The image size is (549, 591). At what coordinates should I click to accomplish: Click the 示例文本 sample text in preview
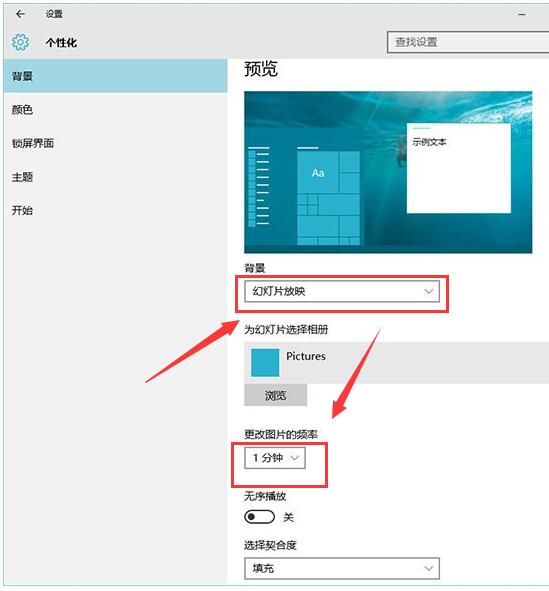pos(429,142)
